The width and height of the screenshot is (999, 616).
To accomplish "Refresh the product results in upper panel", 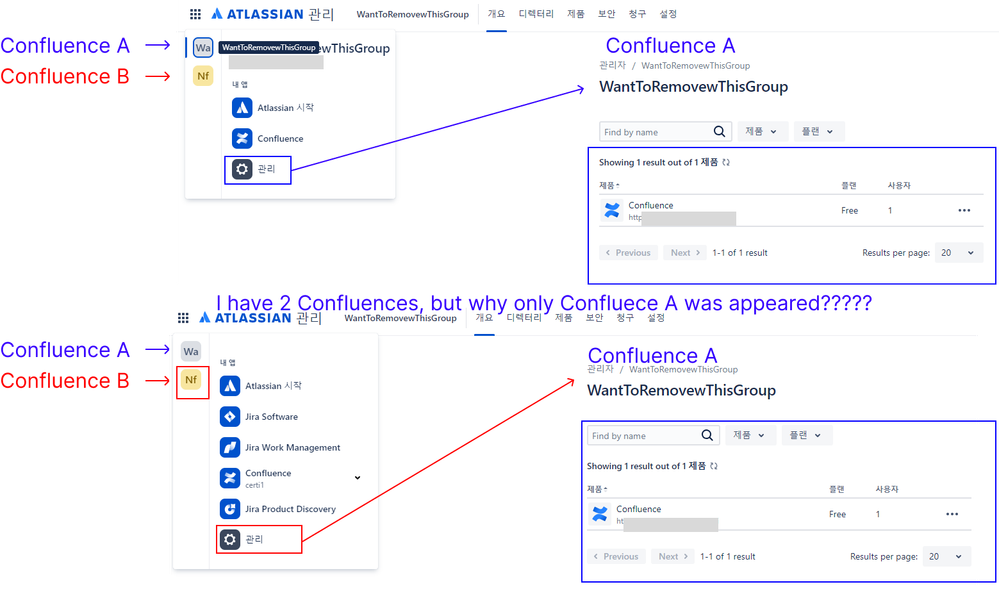I will [726, 162].
